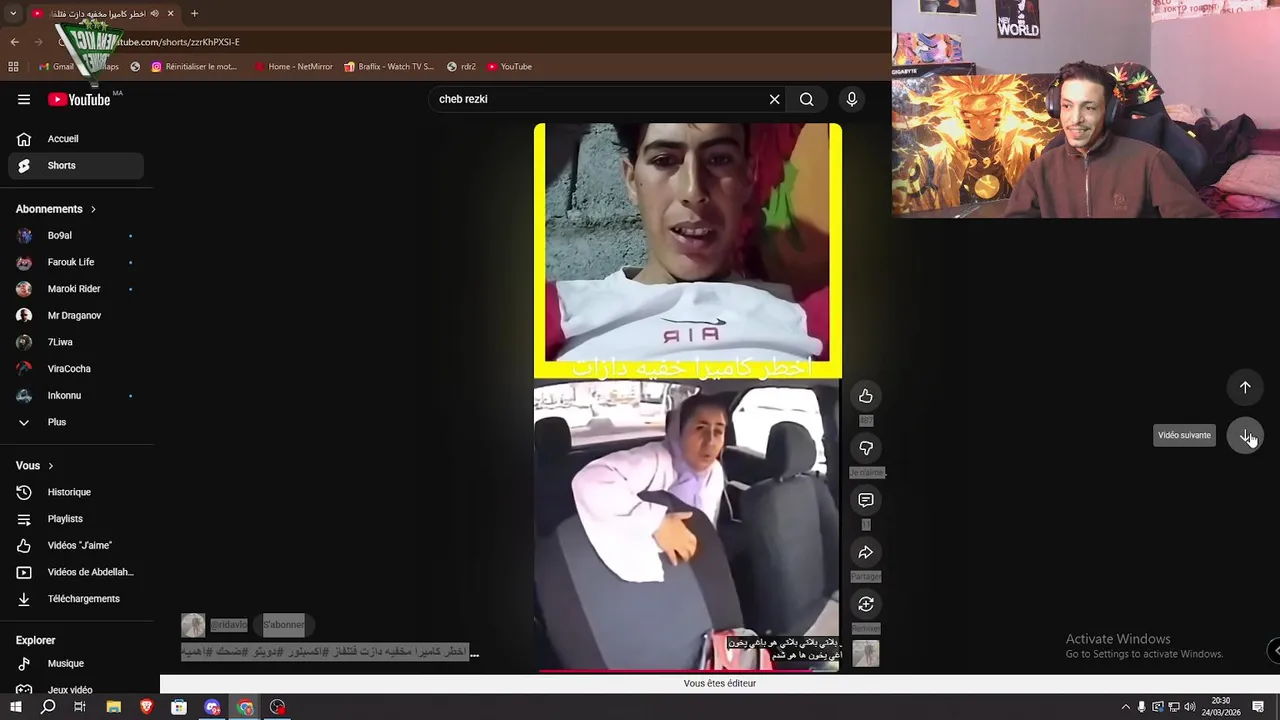Open the Windows notification center
The height and width of the screenshot is (720, 1280).
tap(1259, 707)
